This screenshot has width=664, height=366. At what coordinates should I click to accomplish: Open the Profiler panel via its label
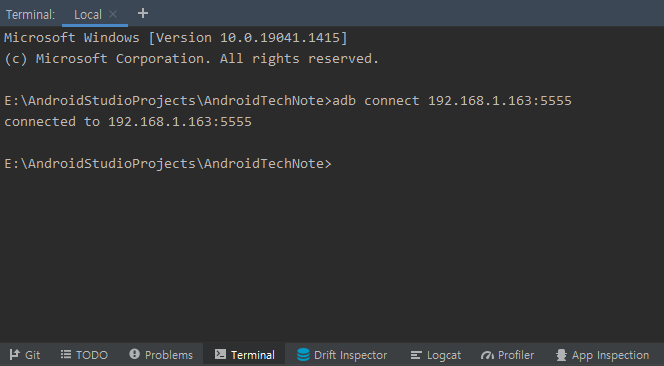(x=516, y=355)
